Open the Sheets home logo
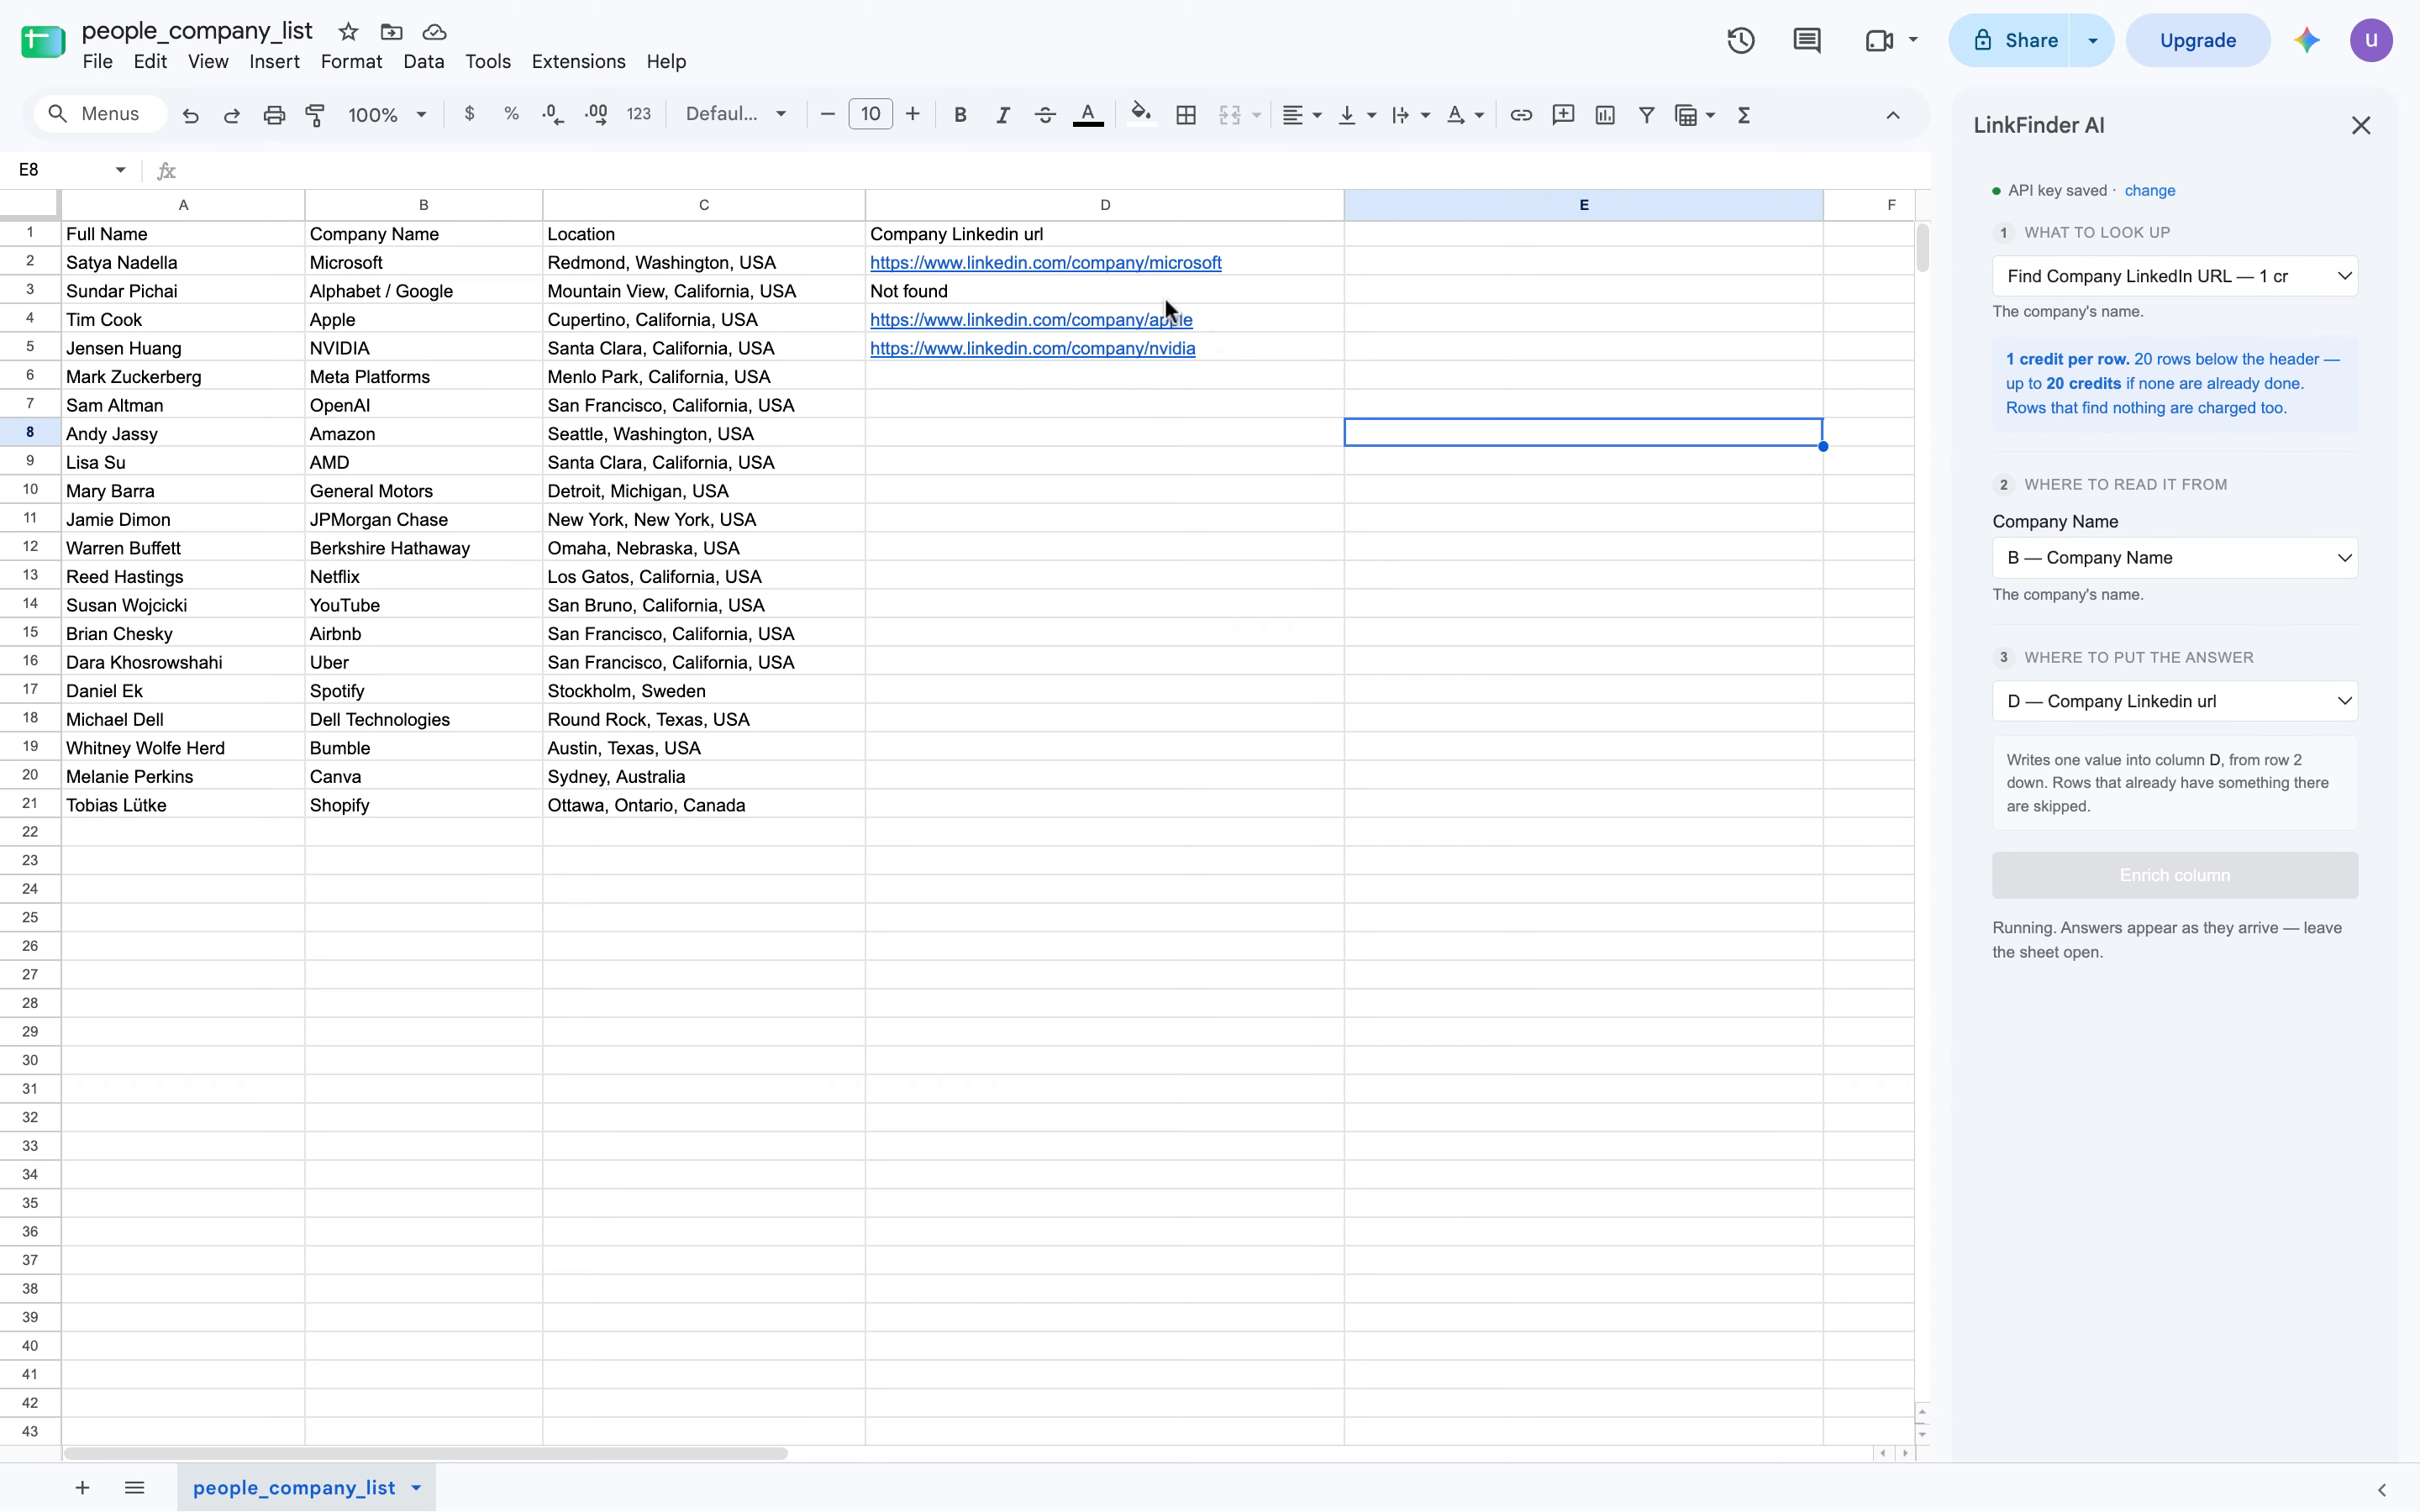 coord(43,41)
